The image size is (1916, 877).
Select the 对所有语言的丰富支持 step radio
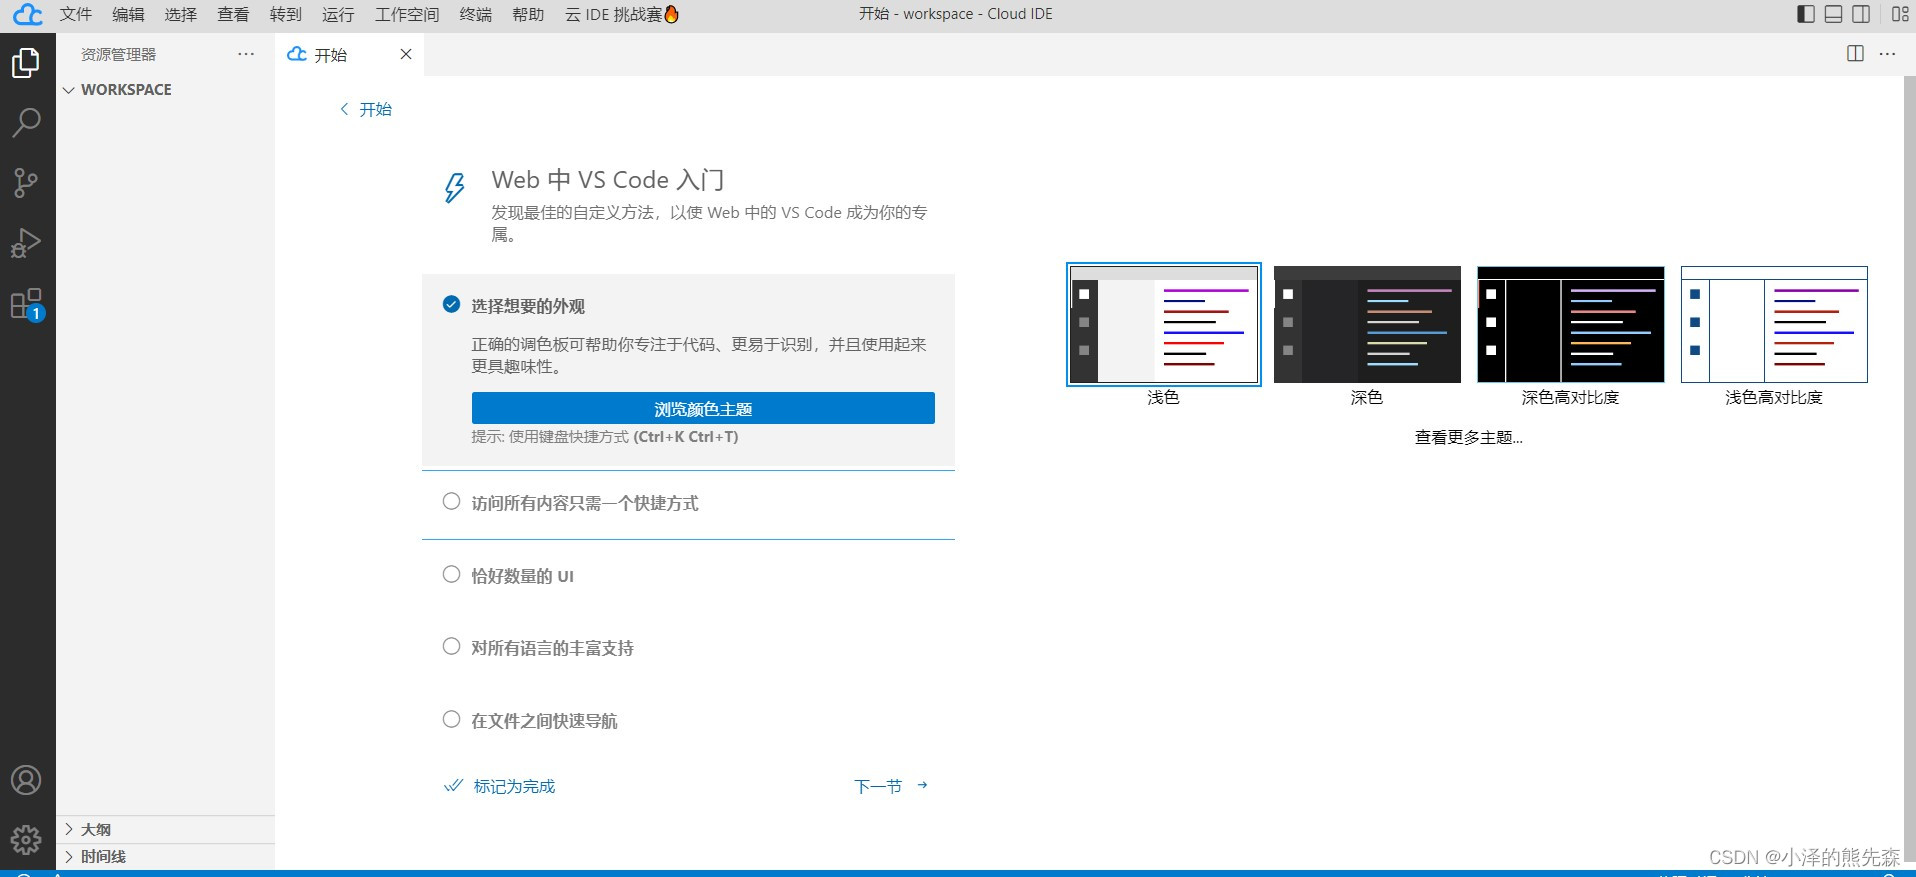451,646
